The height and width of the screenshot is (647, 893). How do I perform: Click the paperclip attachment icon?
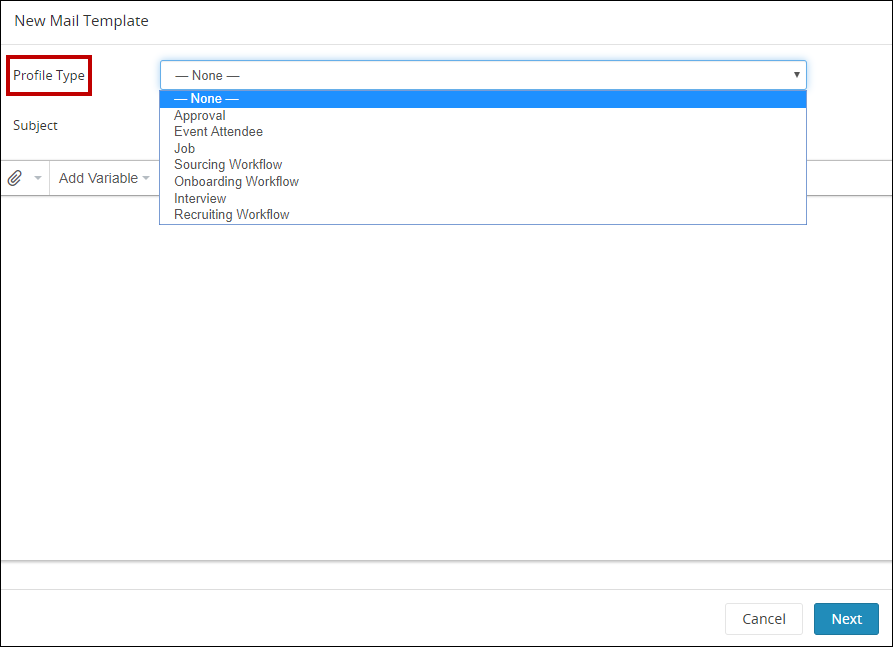click(15, 178)
